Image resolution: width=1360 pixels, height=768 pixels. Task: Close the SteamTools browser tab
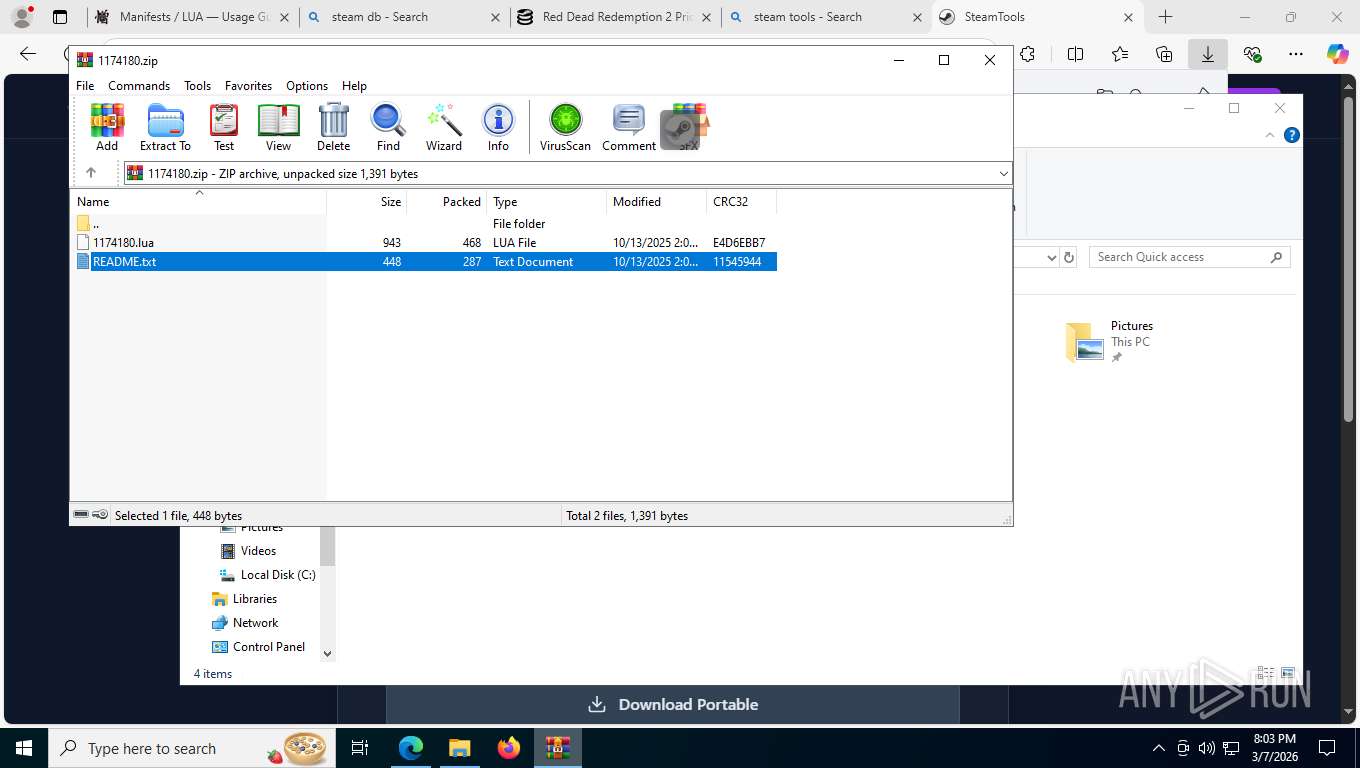click(x=1129, y=17)
